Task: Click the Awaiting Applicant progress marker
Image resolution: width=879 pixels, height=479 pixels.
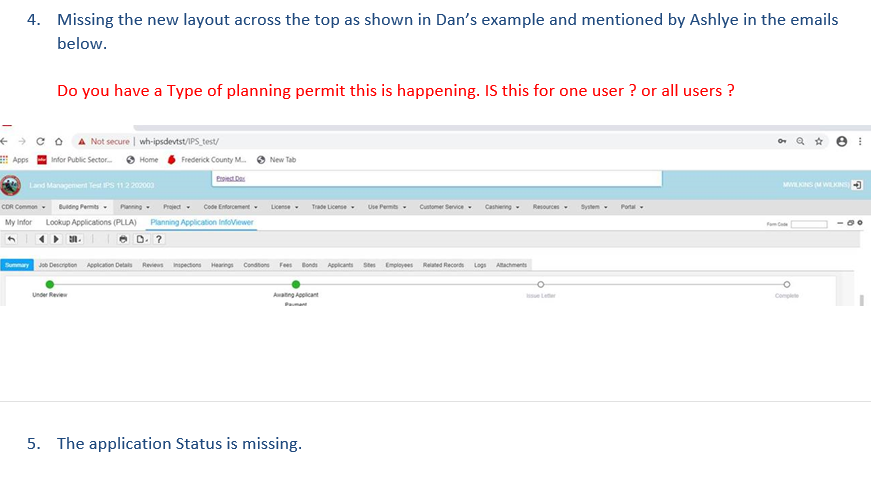Action: tap(296, 284)
